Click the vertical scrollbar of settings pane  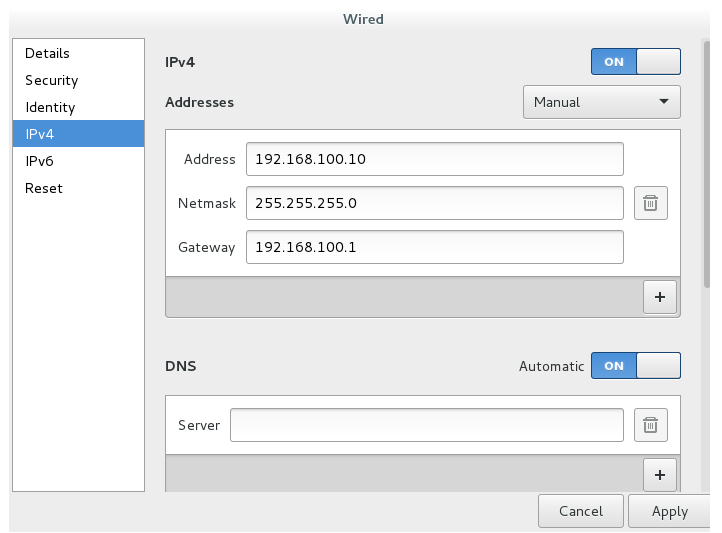pyautogui.click(x=707, y=165)
